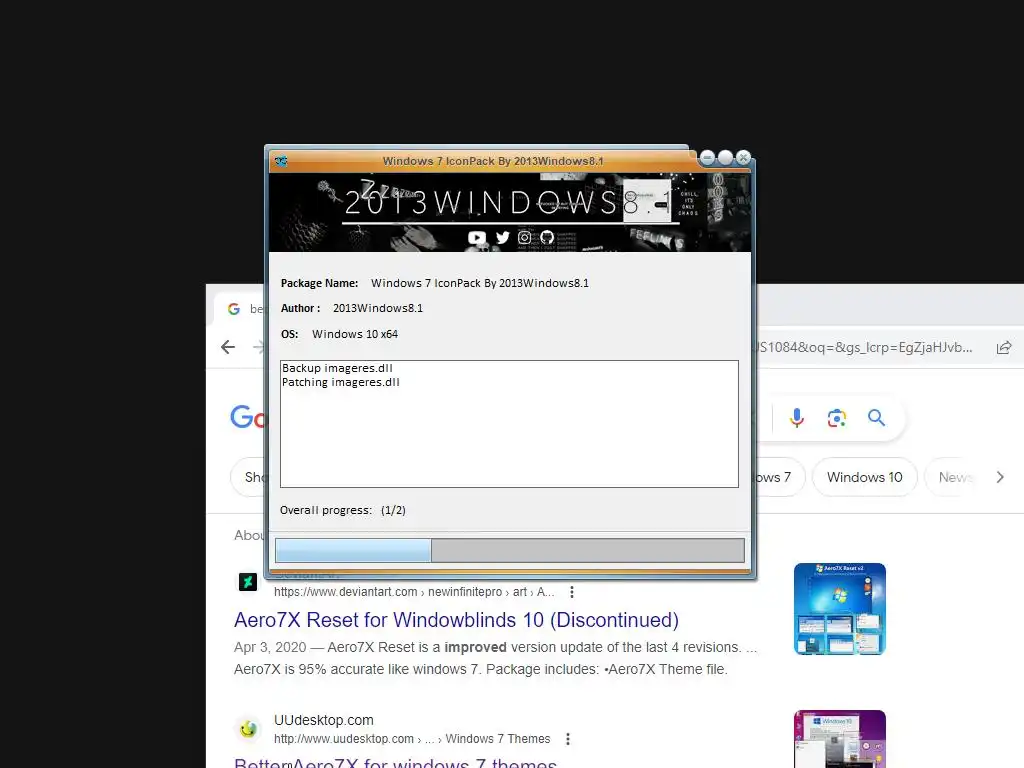
Task: Open the more options menu for DeviantArt result
Action: [x=572, y=592]
